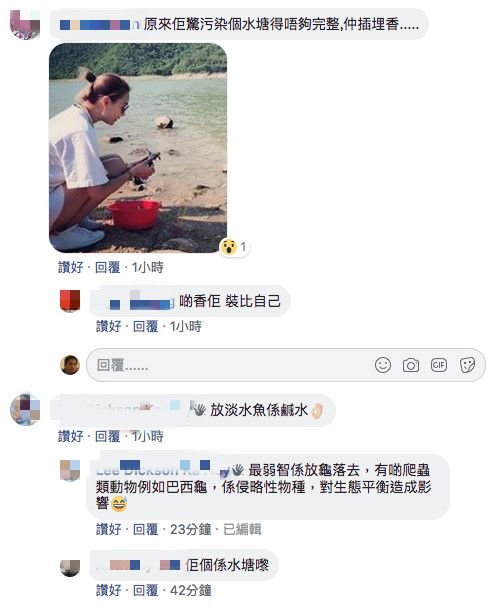View edit history via 已編輯 link
Image resolution: width=497 pixels, height=610 pixels.
coord(242,529)
